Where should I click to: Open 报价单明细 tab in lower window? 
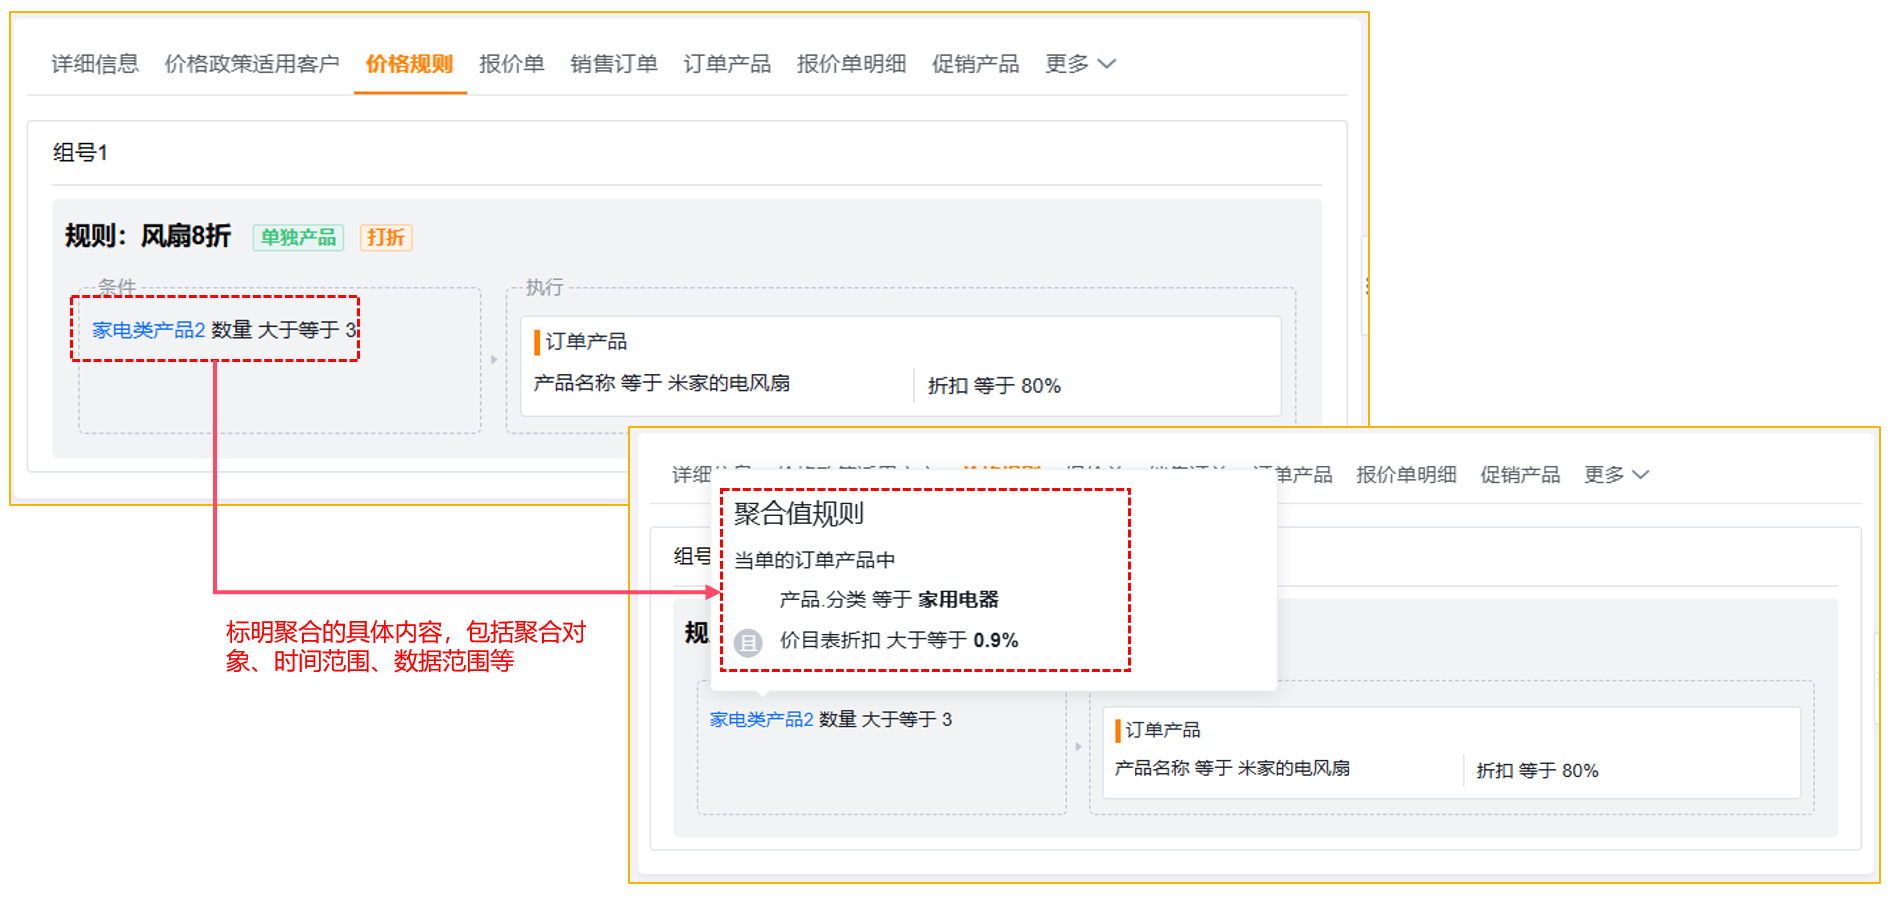[1406, 474]
